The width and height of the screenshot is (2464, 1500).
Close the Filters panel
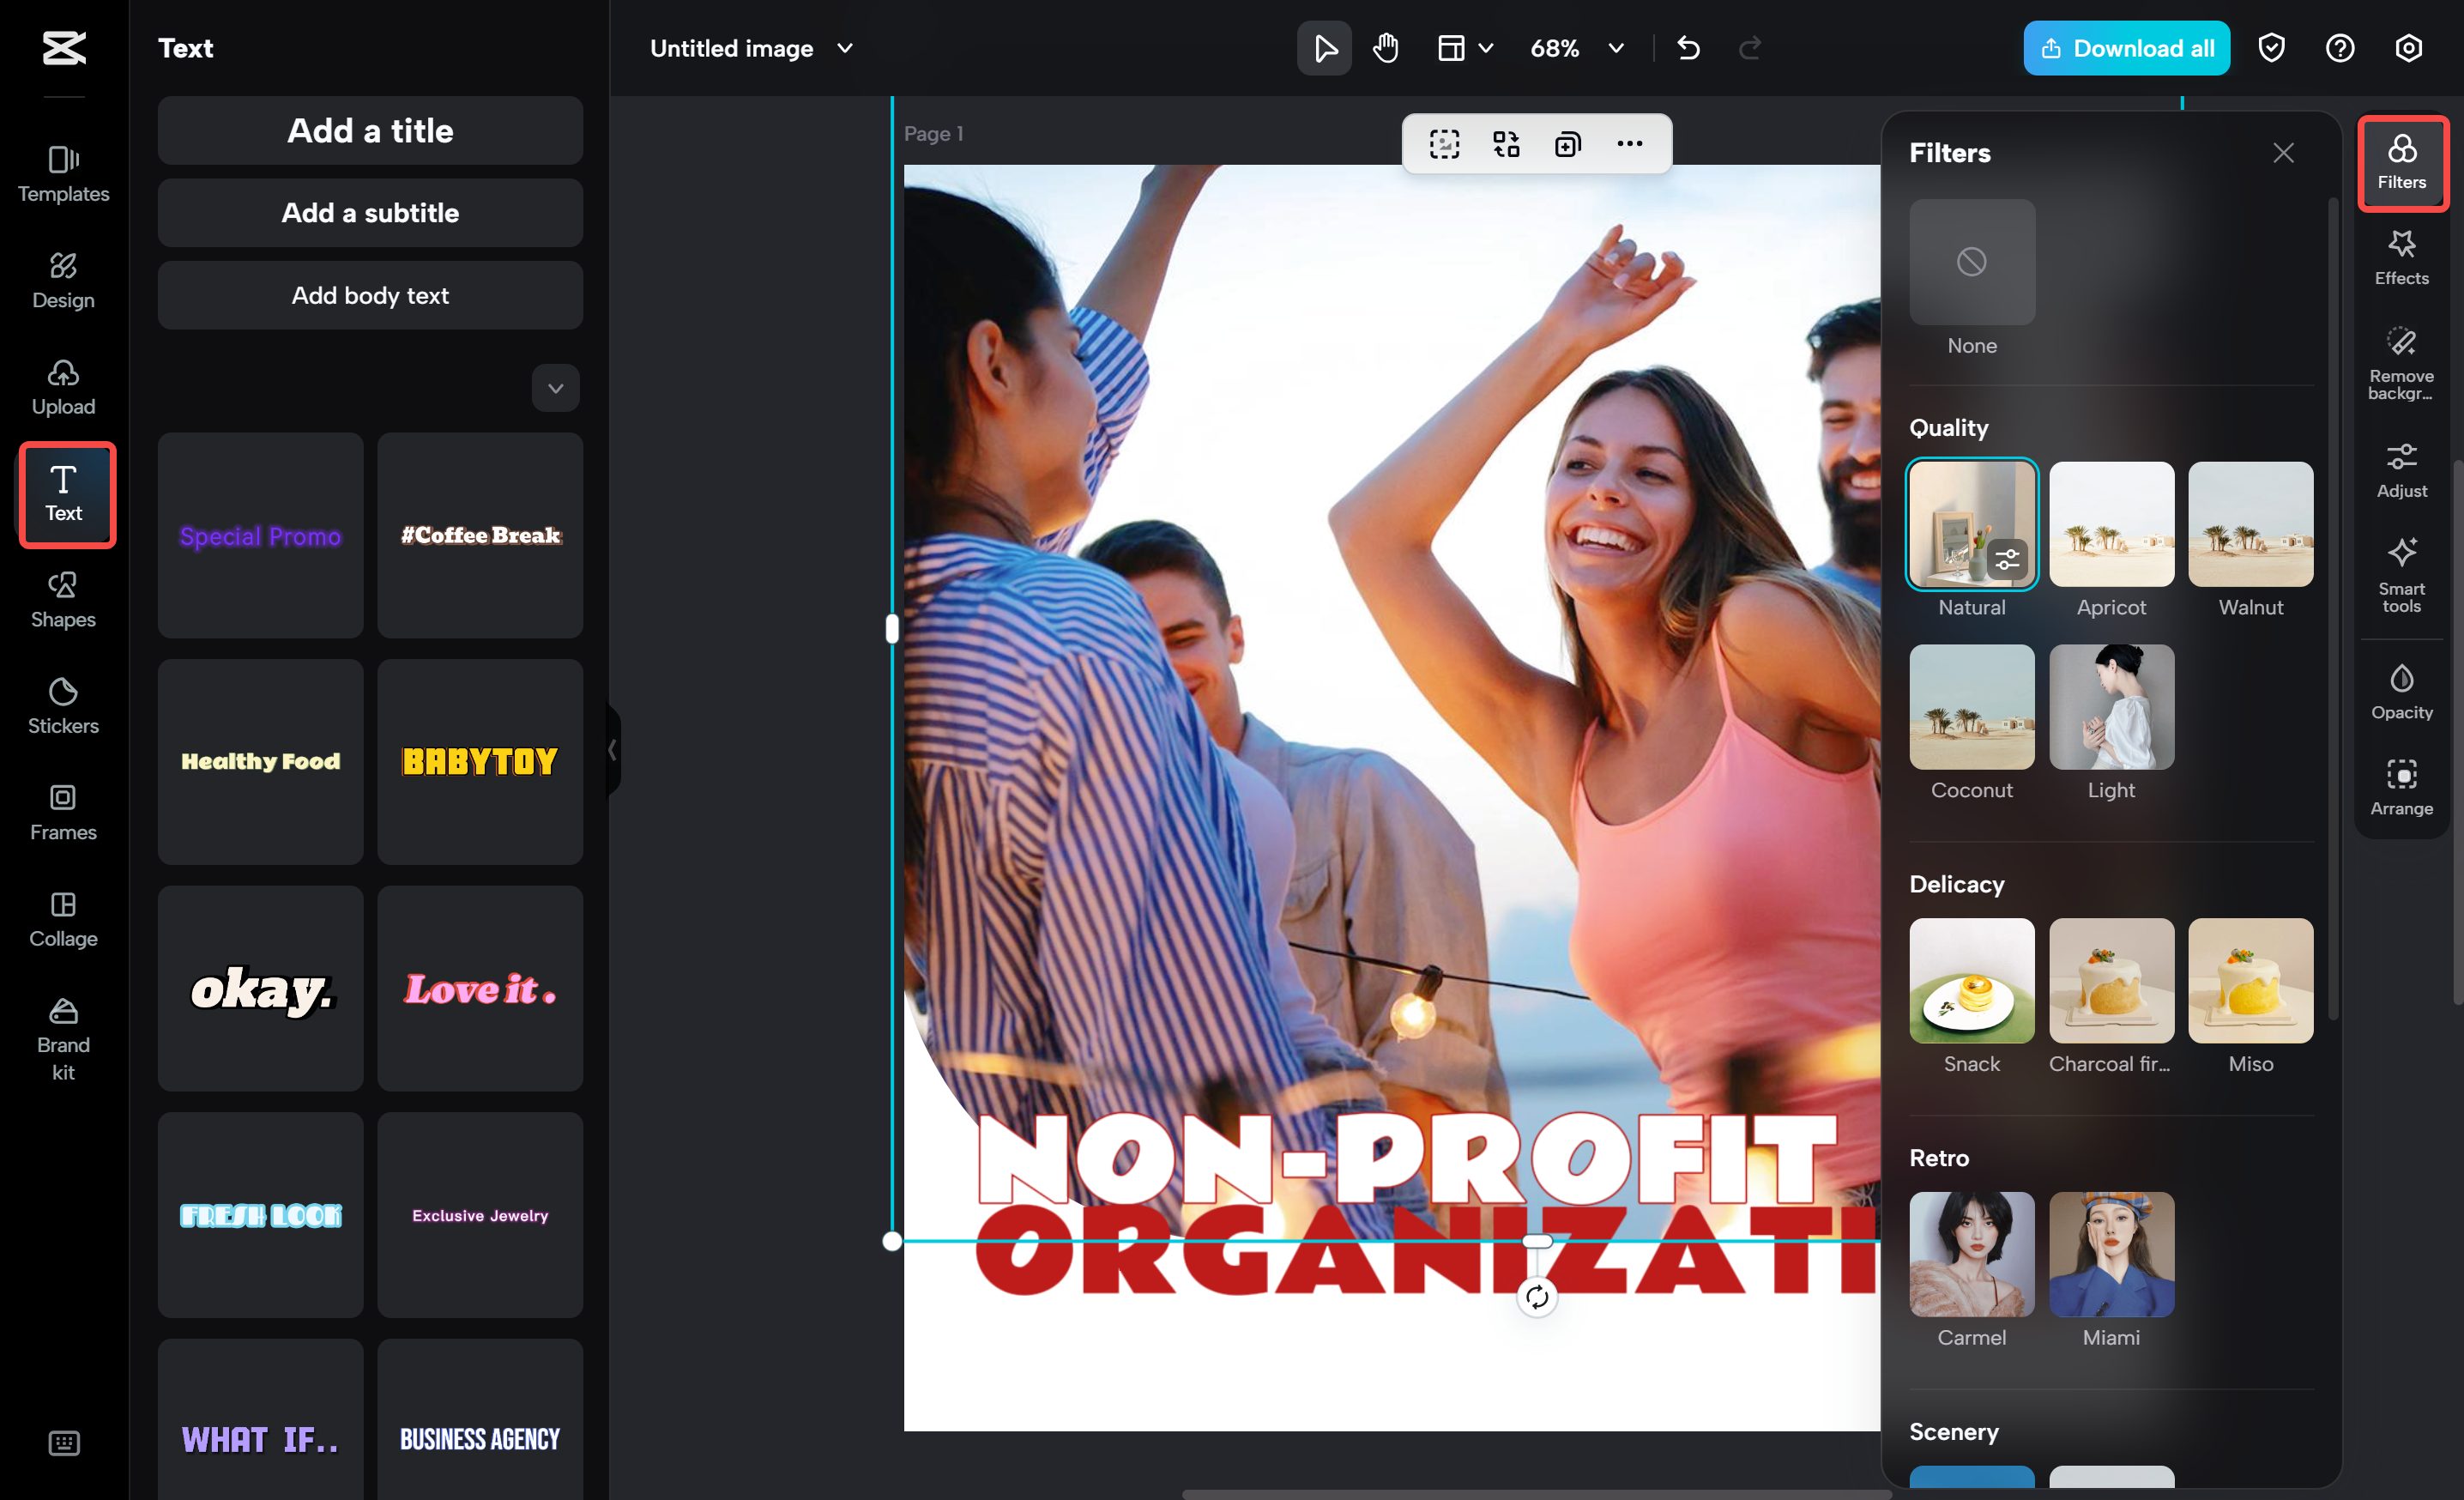[x=2283, y=152]
